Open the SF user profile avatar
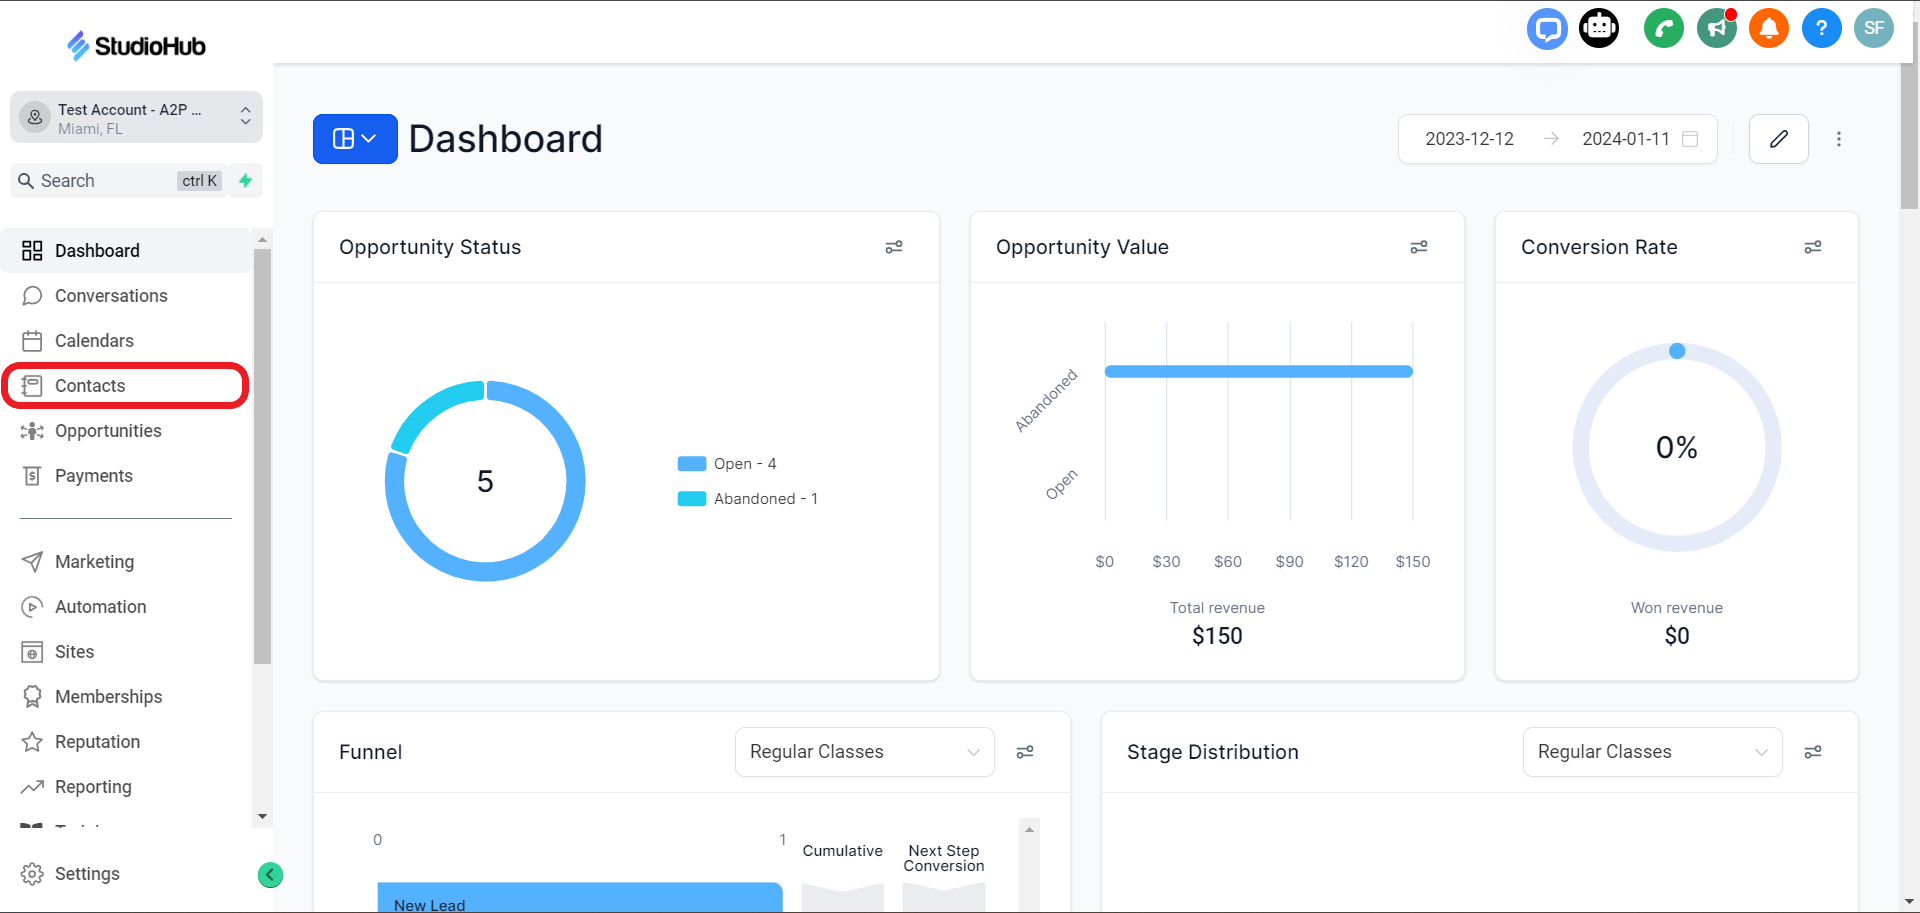Viewport: 1920px width, 913px height. (x=1874, y=28)
